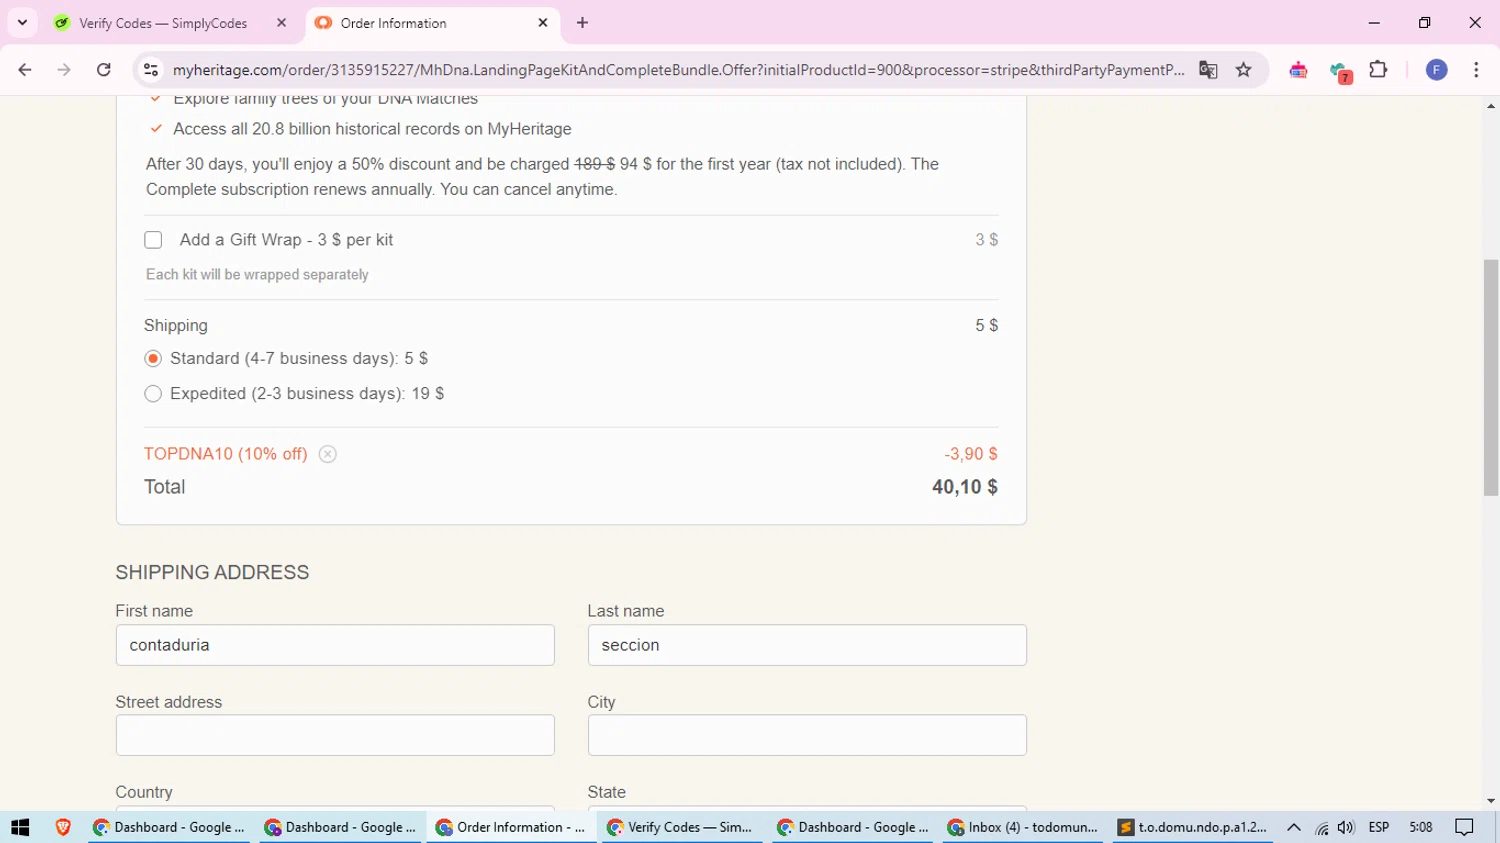This screenshot has width=1500, height=843.
Task: Click the discount amount -3,90 $
Action: pyautogui.click(x=971, y=454)
